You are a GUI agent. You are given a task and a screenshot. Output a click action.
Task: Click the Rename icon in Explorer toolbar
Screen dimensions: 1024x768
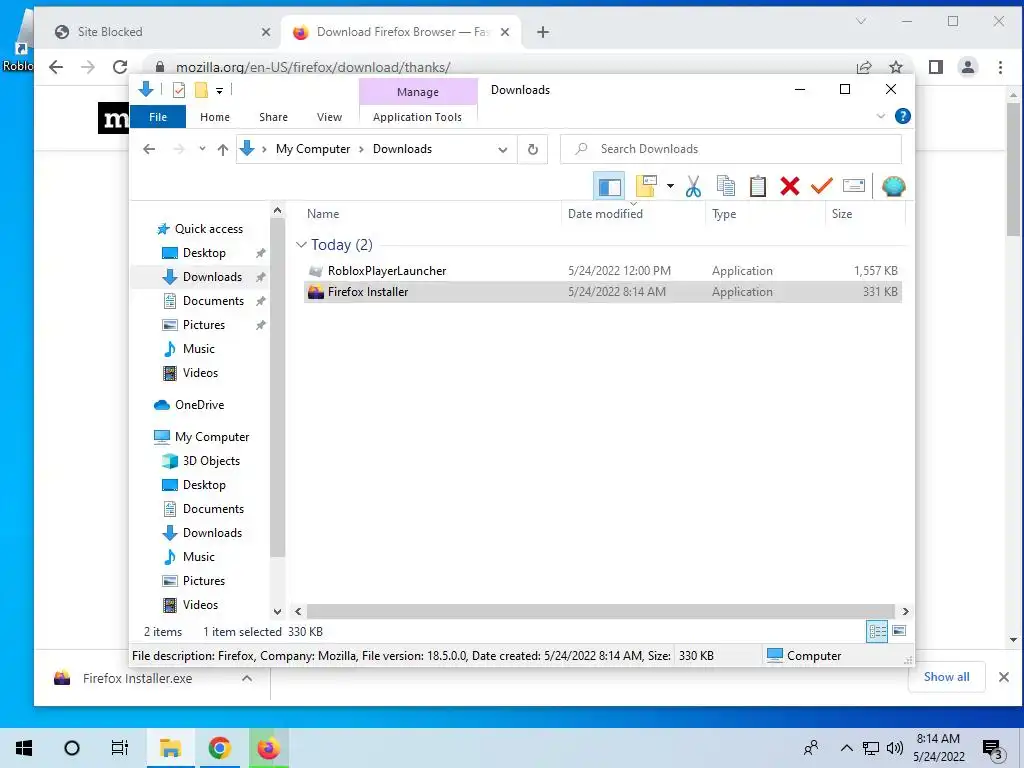point(854,187)
